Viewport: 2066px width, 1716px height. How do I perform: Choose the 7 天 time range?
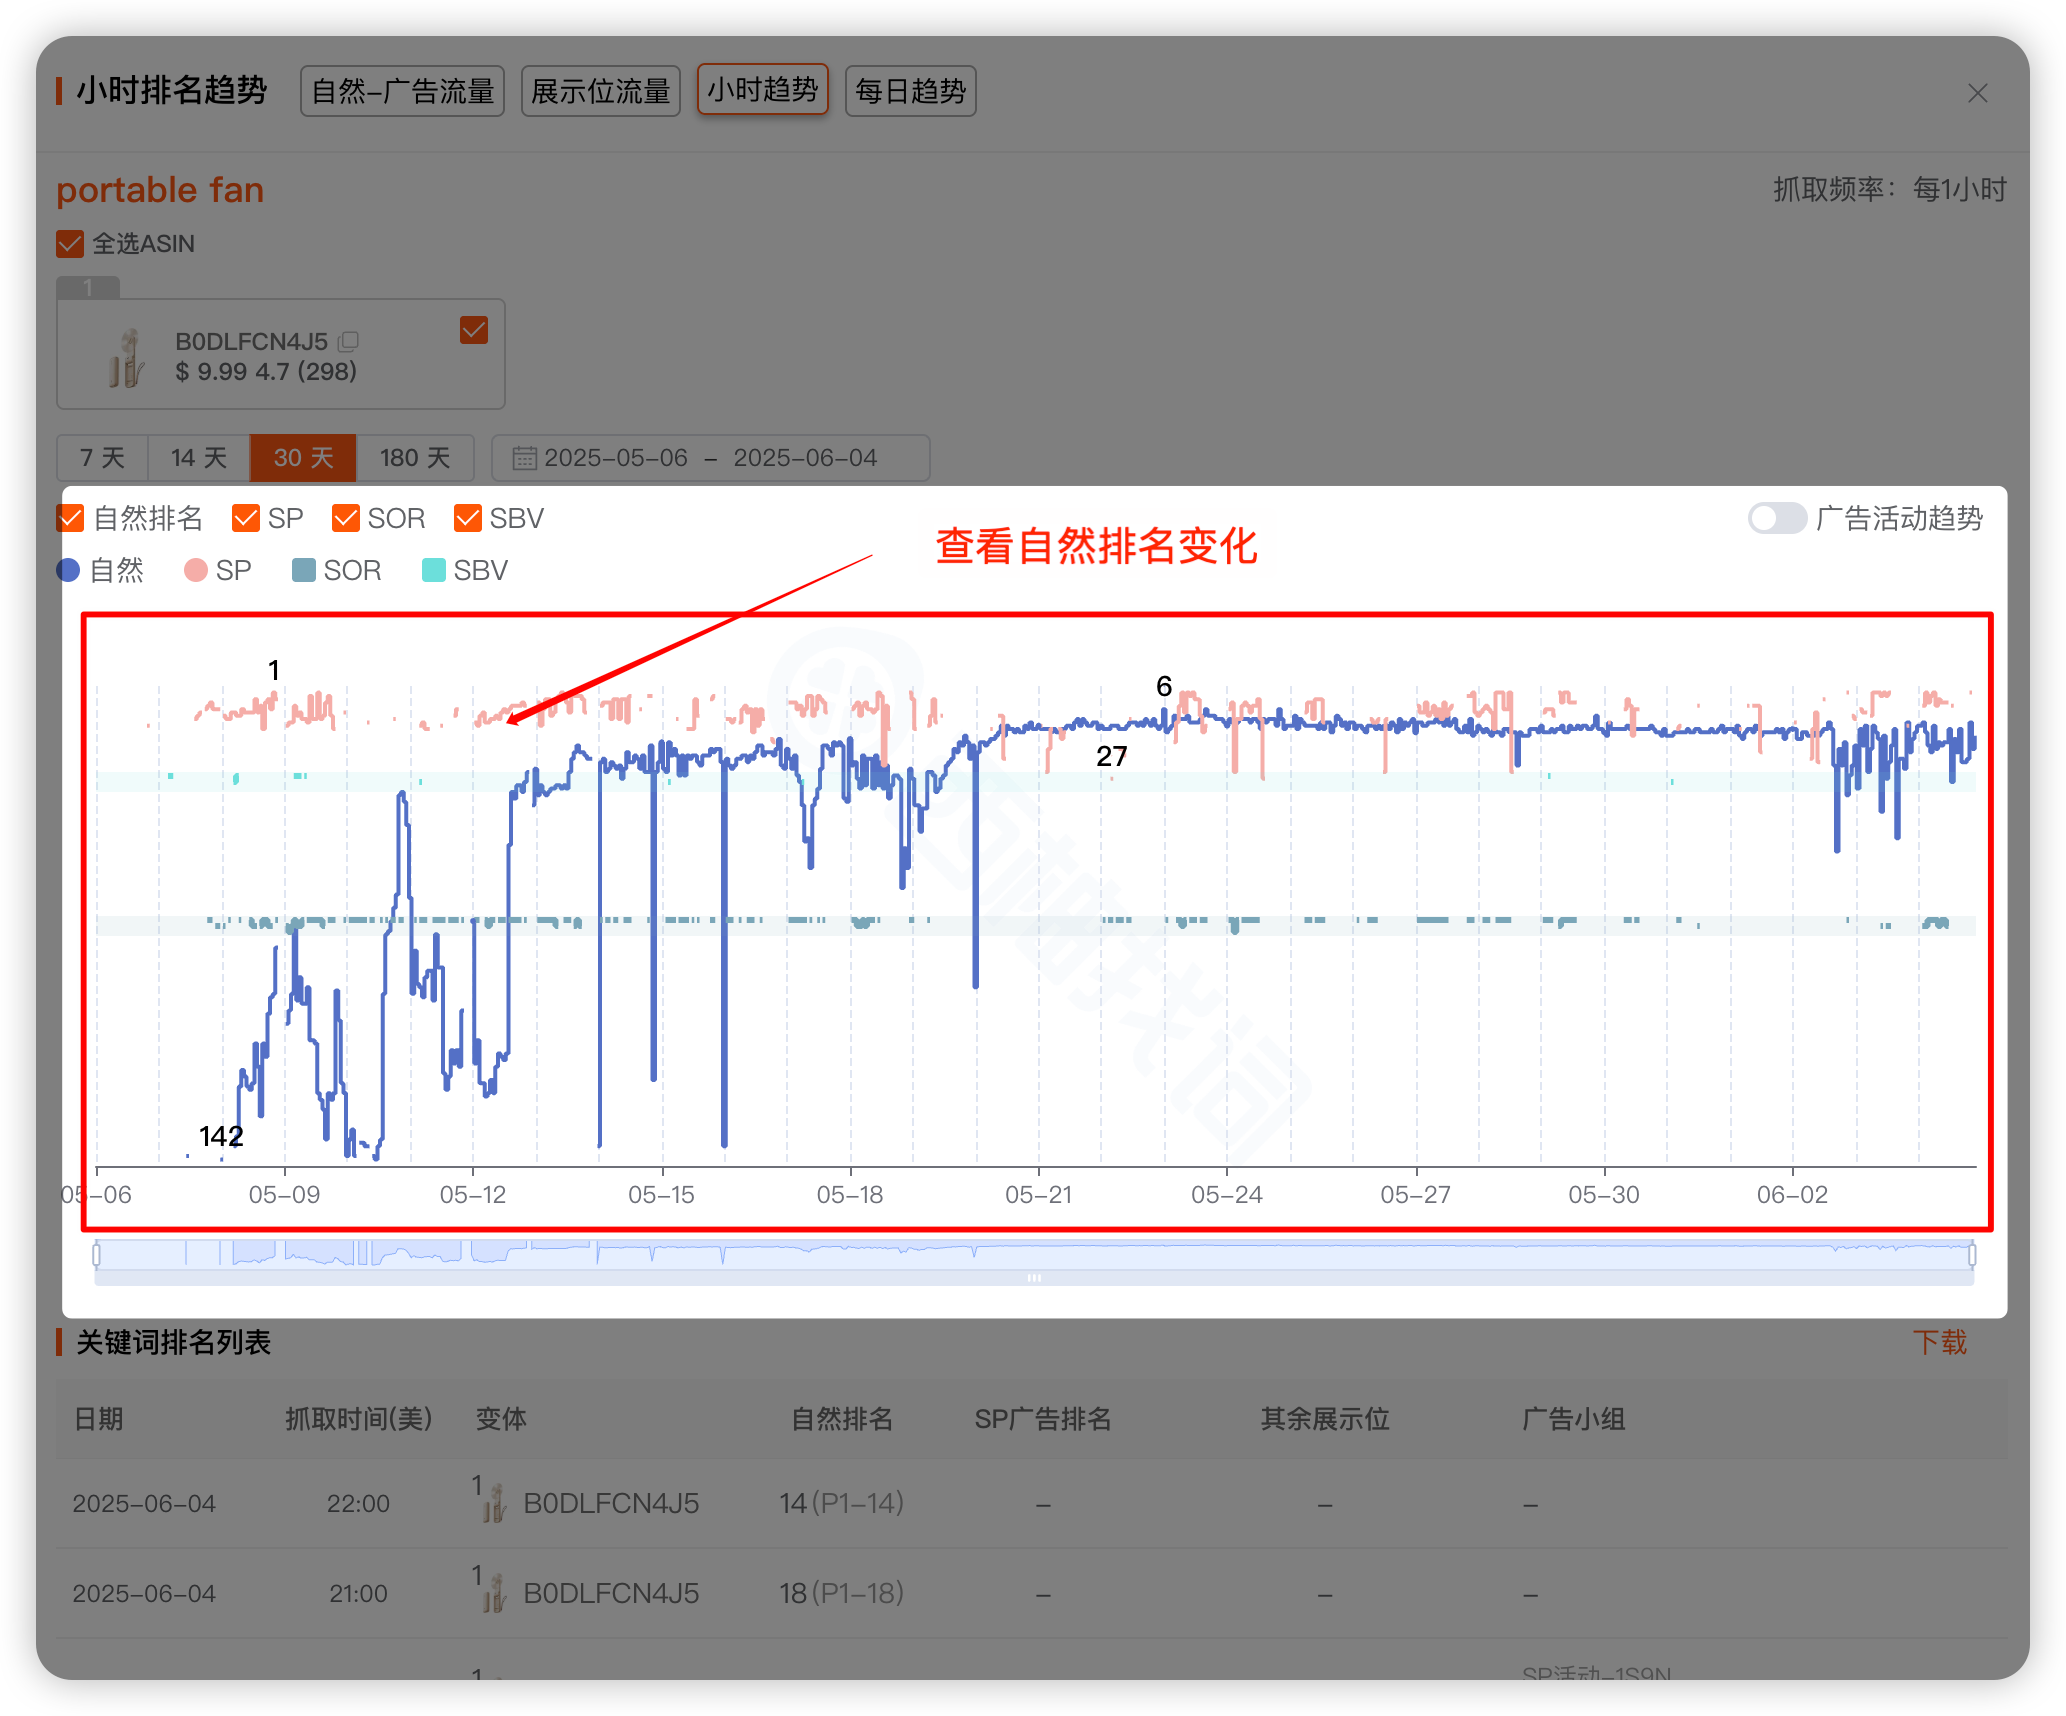pos(102,458)
